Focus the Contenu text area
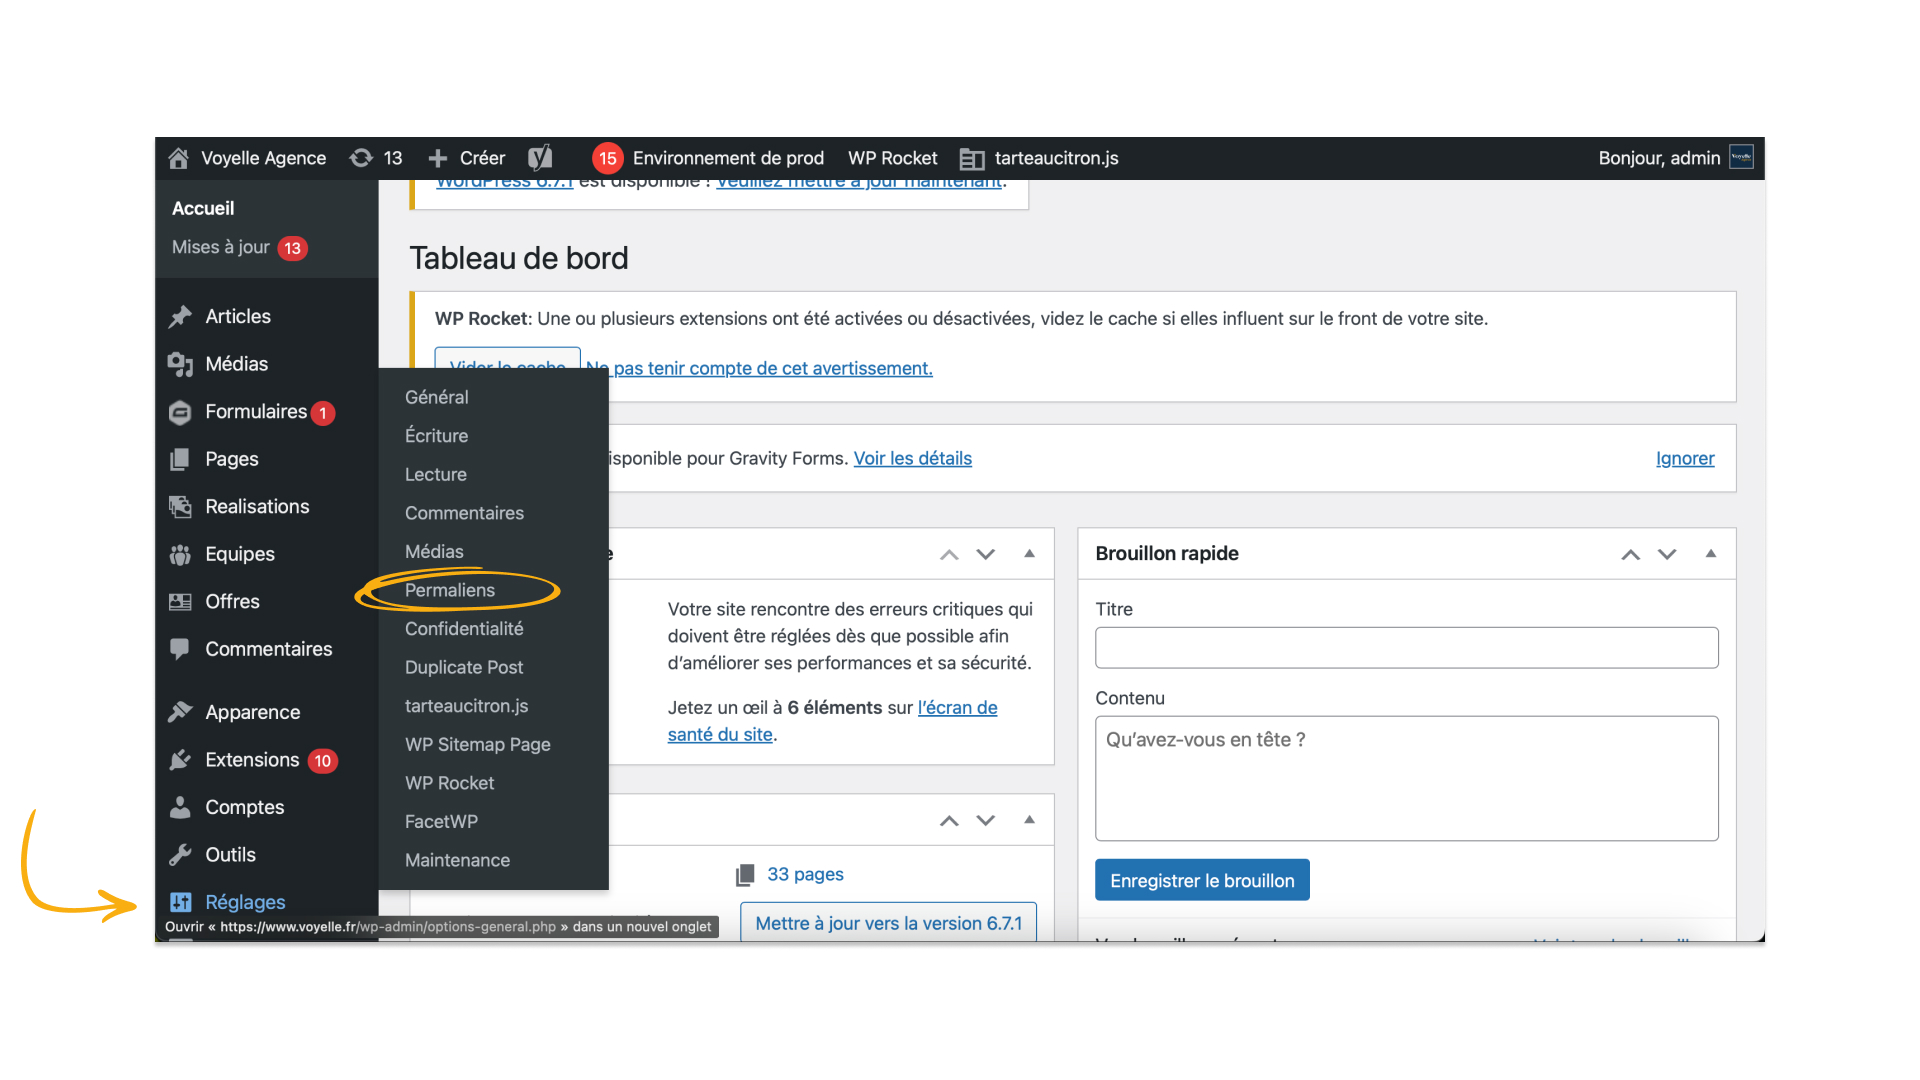The image size is (1920, 1080). [1406, 778]
